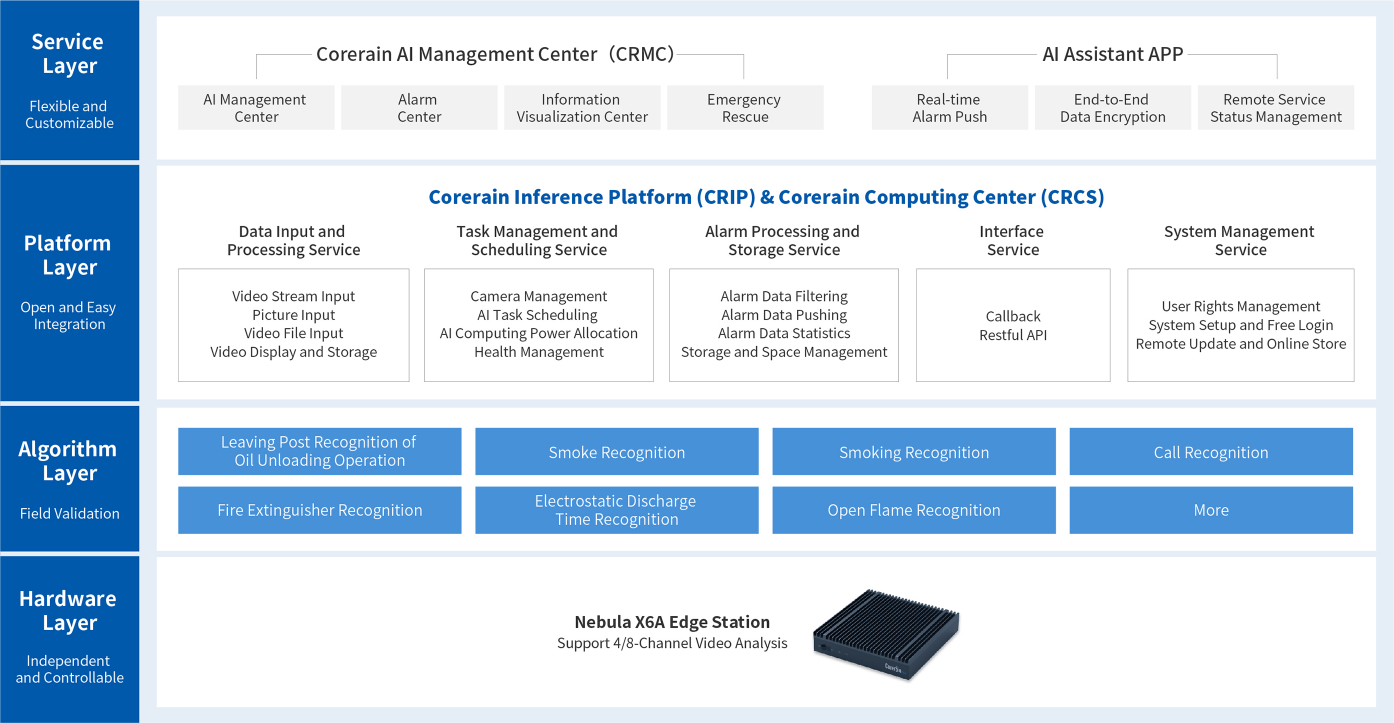1394x723 pixels.
Task: Click the End-to-End Data Encryption box
Action: tap(1113, 108)
